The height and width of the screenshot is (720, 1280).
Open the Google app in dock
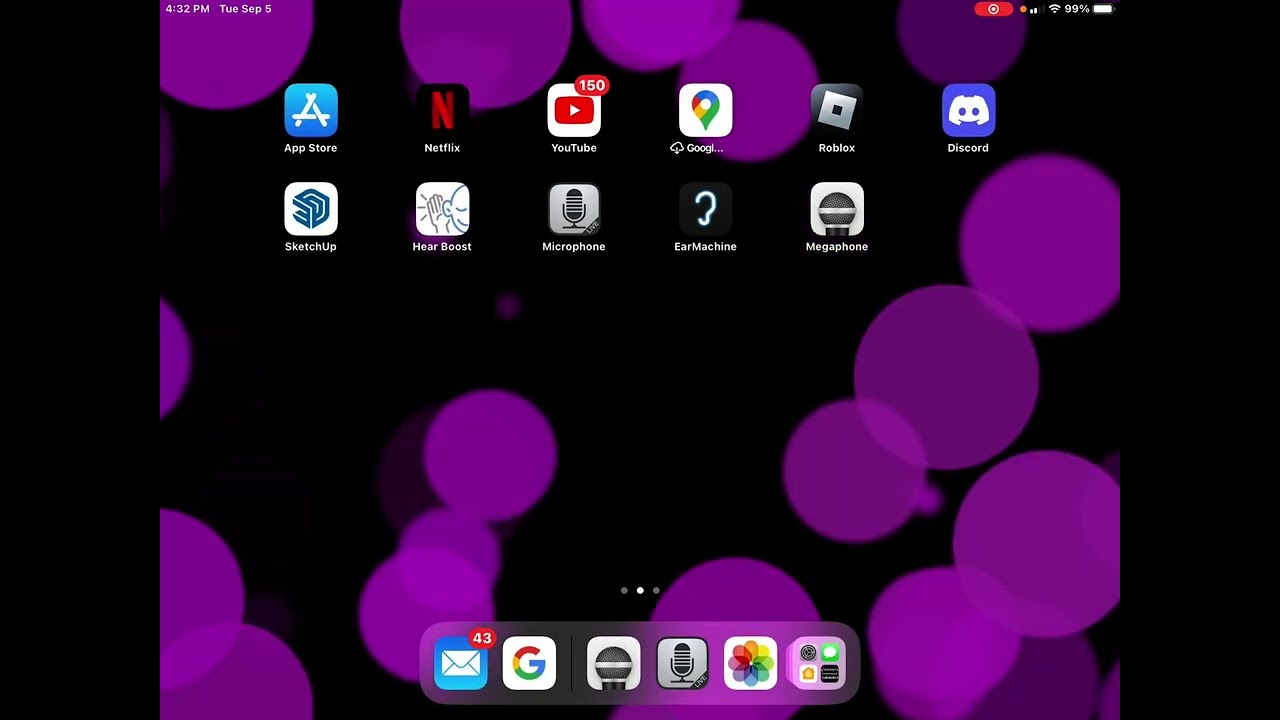pos(529,663)
